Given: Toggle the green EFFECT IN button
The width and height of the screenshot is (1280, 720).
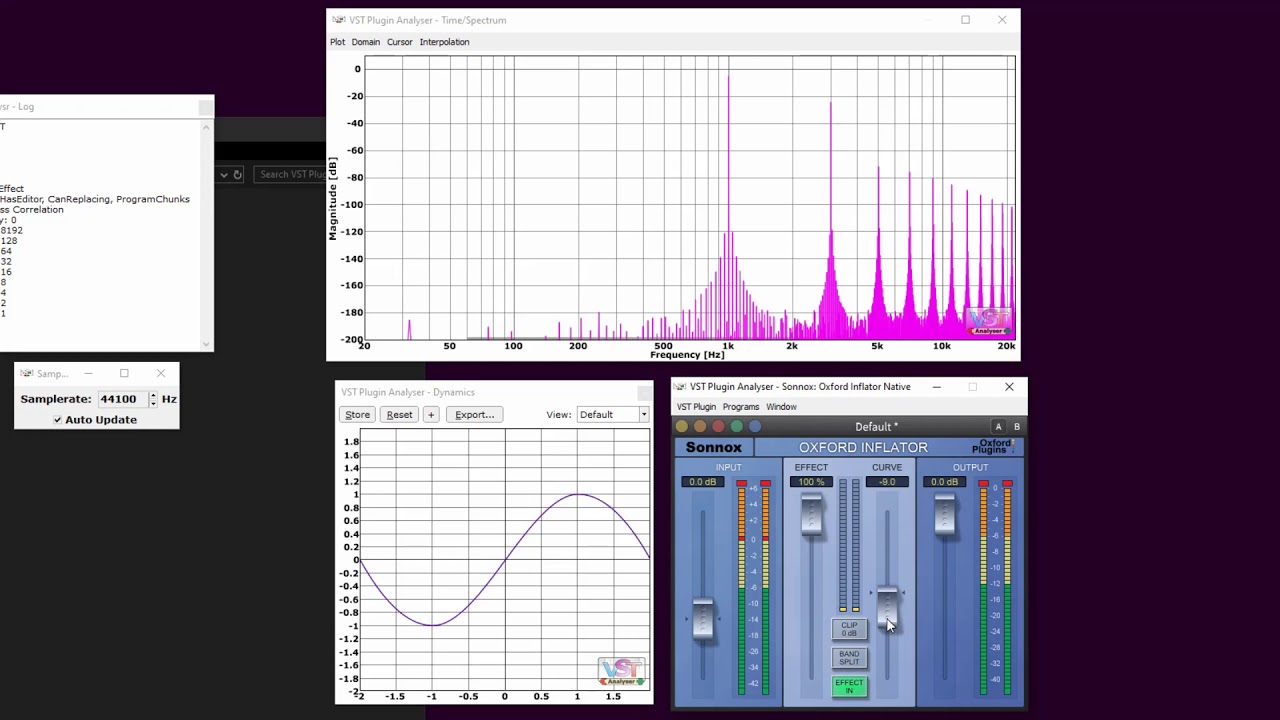Looking at the screenshot, I should coord(849,686).
